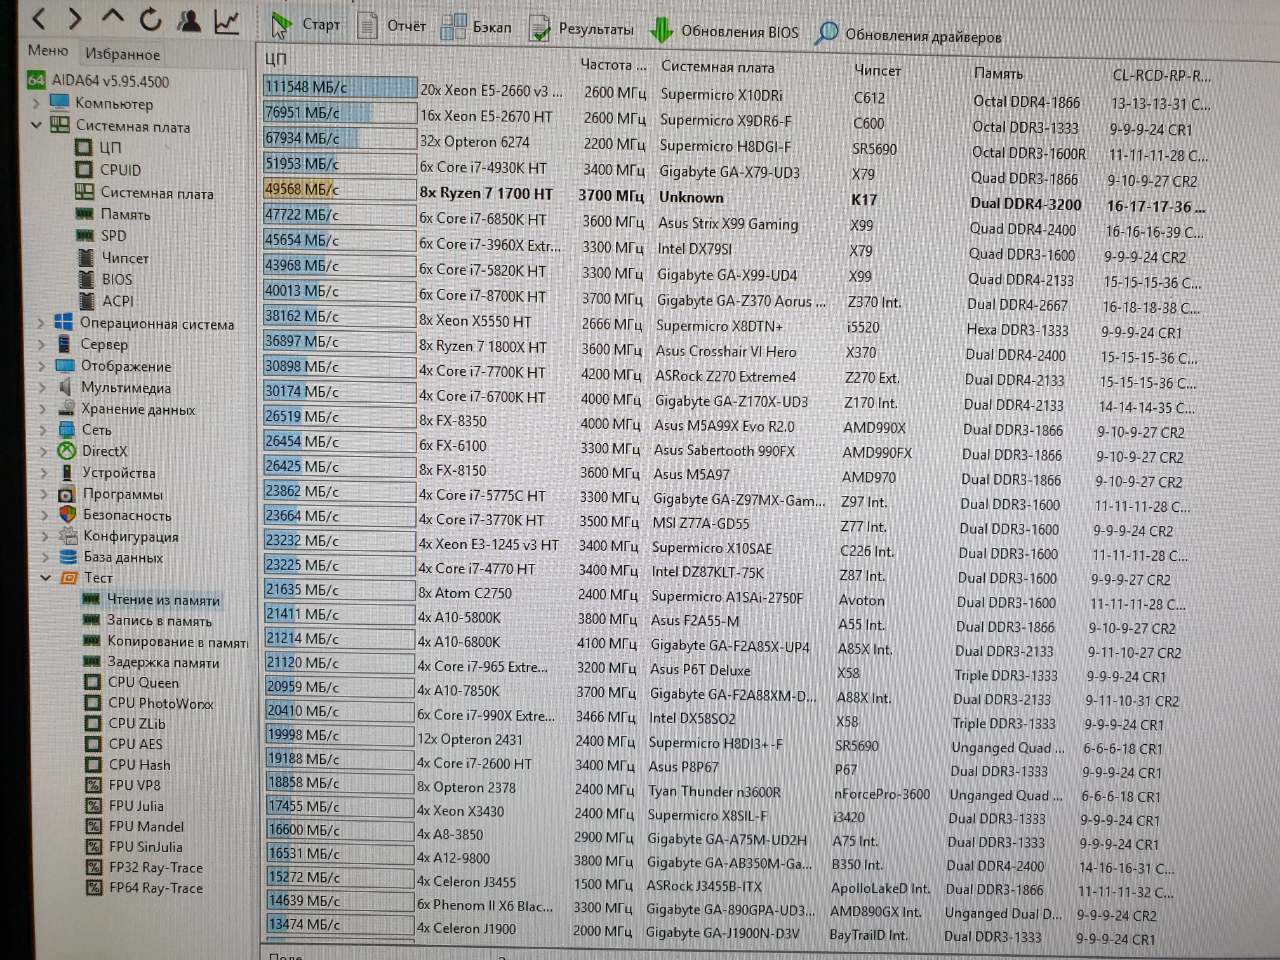
Task: Expand the Мультимедиа tree node
Action: (42, 387)
